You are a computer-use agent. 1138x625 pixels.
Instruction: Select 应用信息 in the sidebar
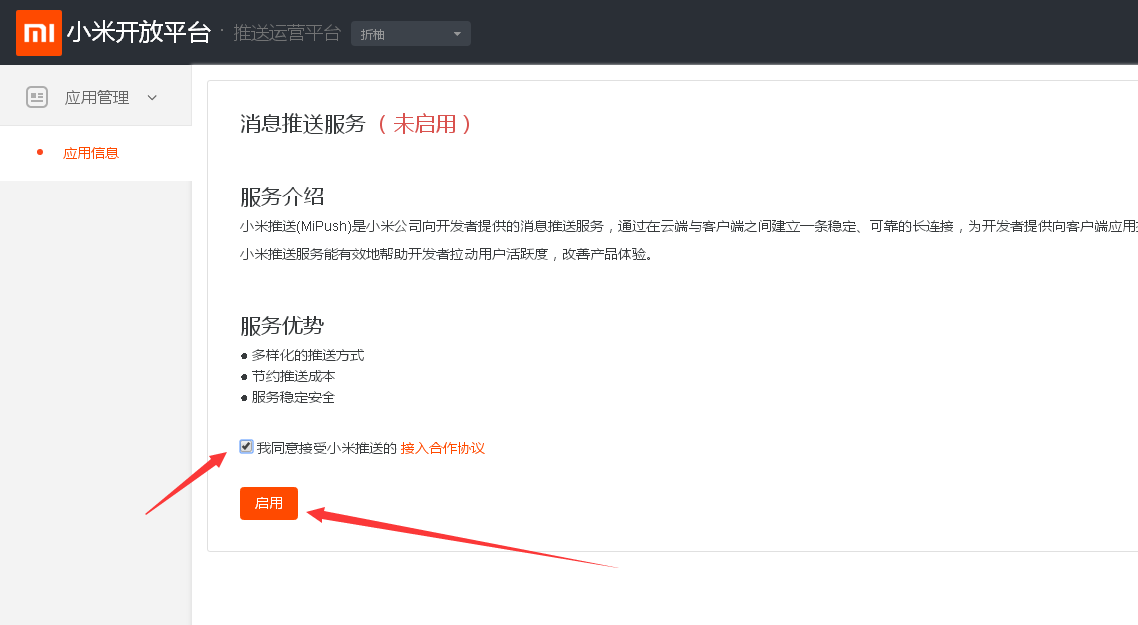point(91,153)
